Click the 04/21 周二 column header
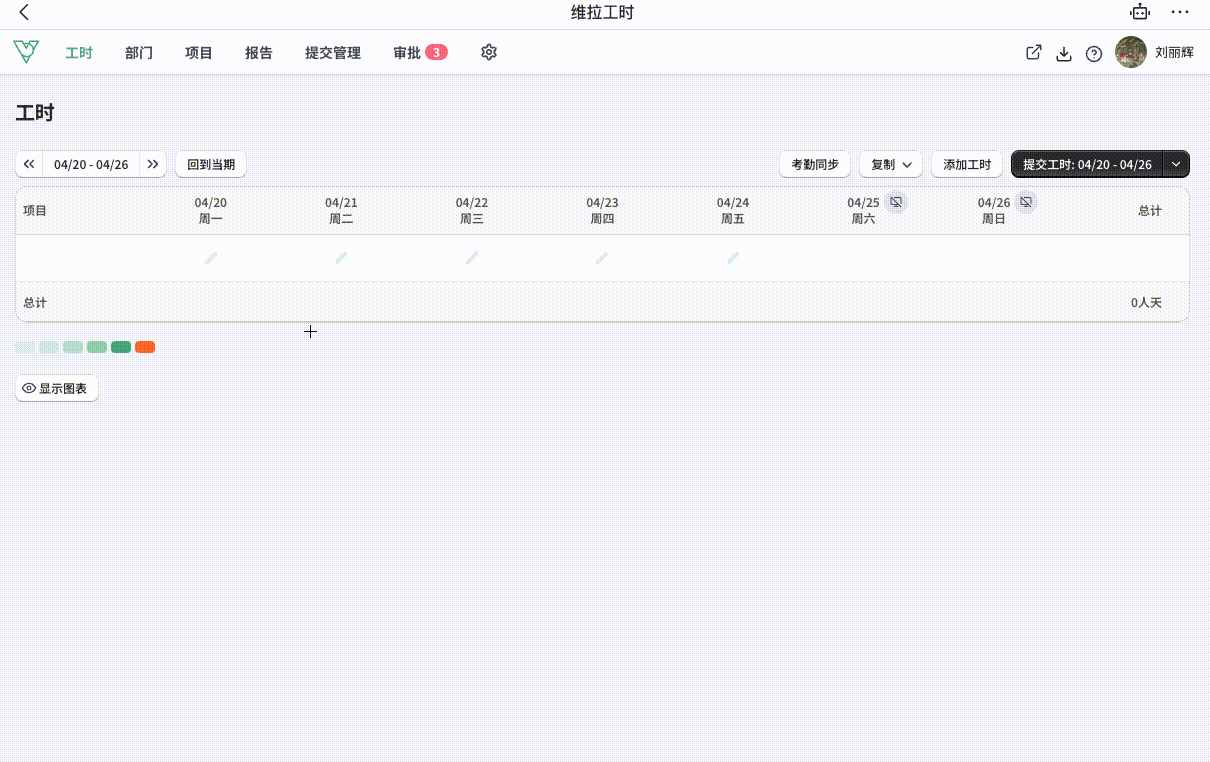 (341, 211)
